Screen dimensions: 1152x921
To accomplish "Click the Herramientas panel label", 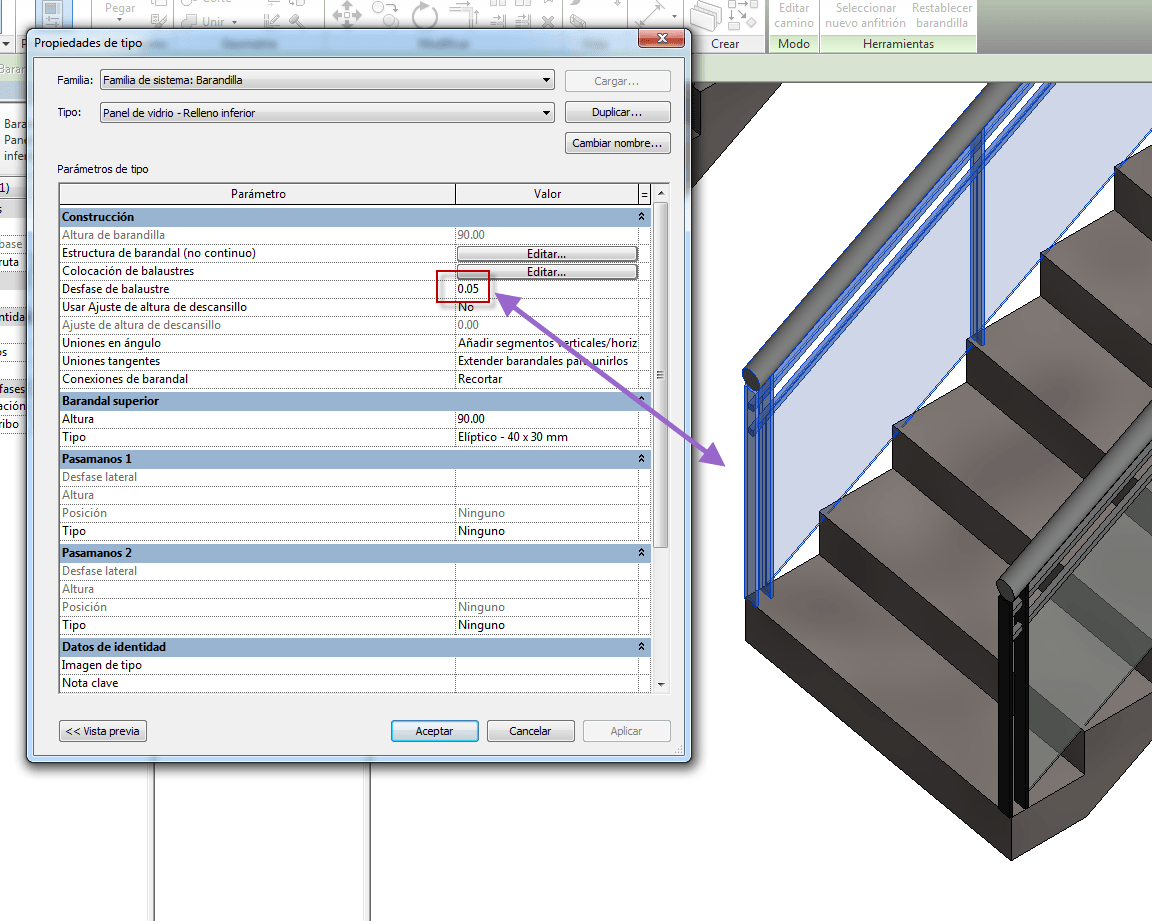I will click(898, 44).
